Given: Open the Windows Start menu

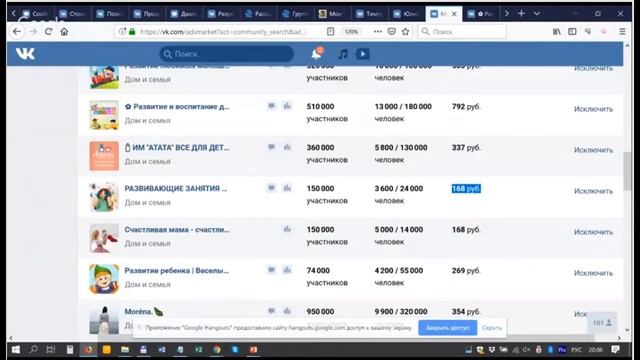Looking at the screenshot, I should pyautogui.click(x=16, y=350).
